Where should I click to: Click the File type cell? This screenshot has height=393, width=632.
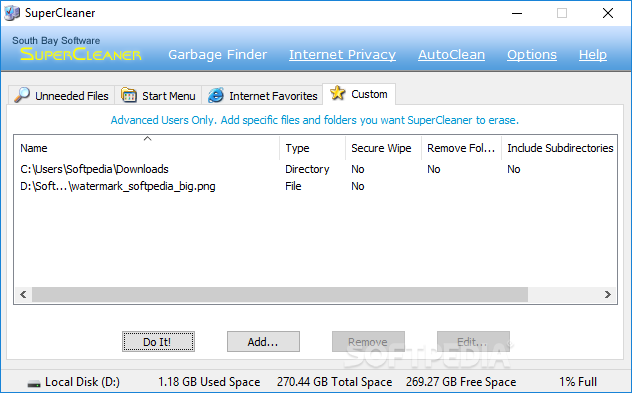click(293, 186)
